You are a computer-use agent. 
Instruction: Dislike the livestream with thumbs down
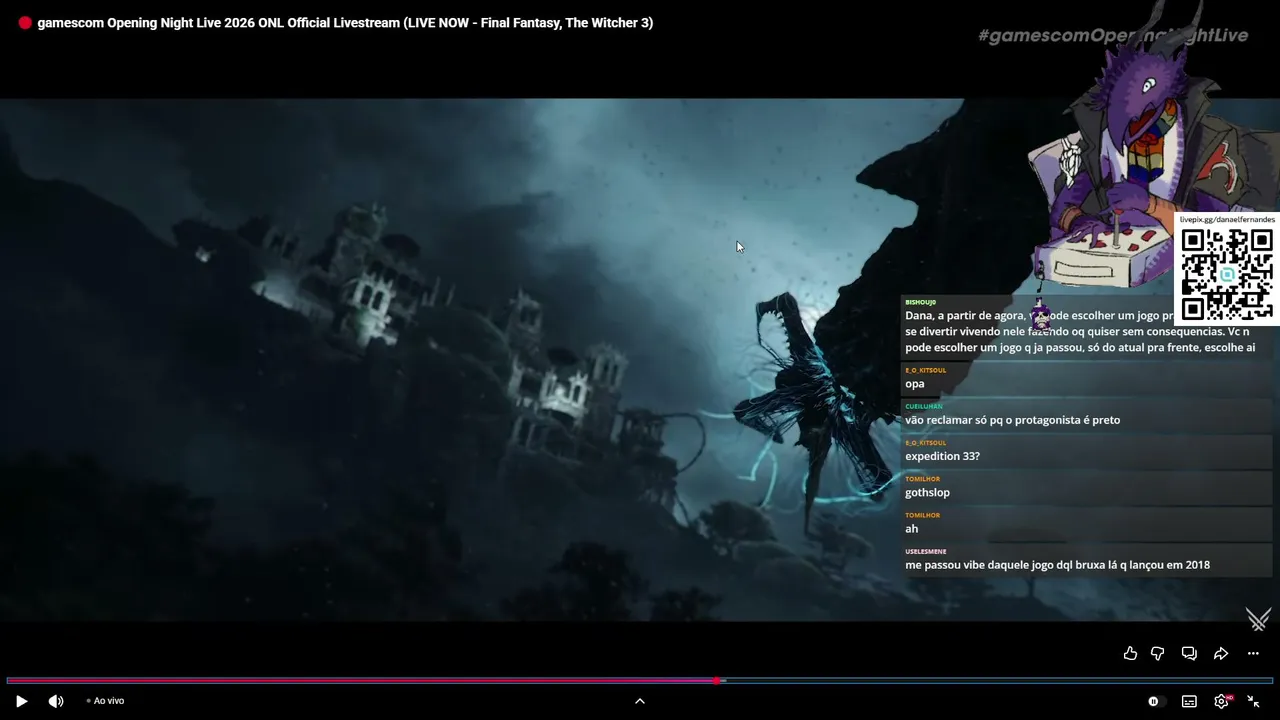[x=1158, y=653]
